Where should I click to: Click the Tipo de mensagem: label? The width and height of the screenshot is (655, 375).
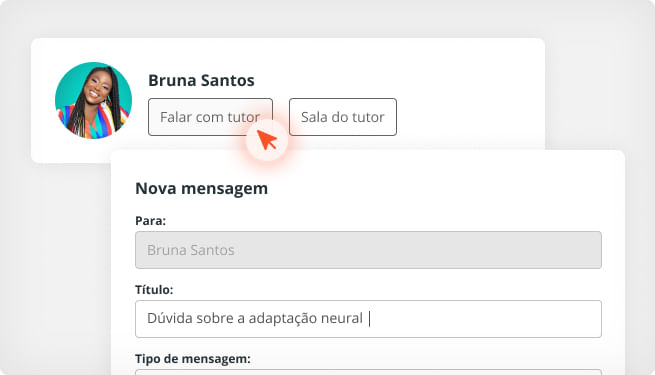click(x=193, y=358)
